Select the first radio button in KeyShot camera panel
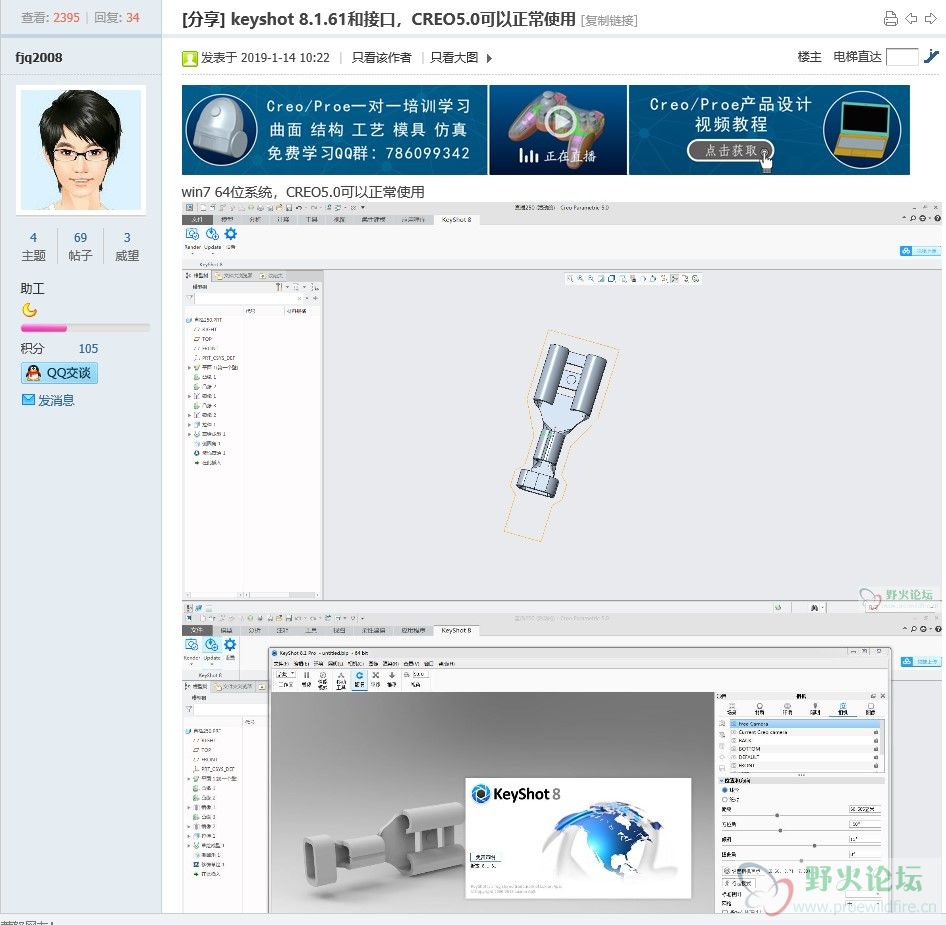The width and height of the screenshot is (946, 925). [725, 790]
